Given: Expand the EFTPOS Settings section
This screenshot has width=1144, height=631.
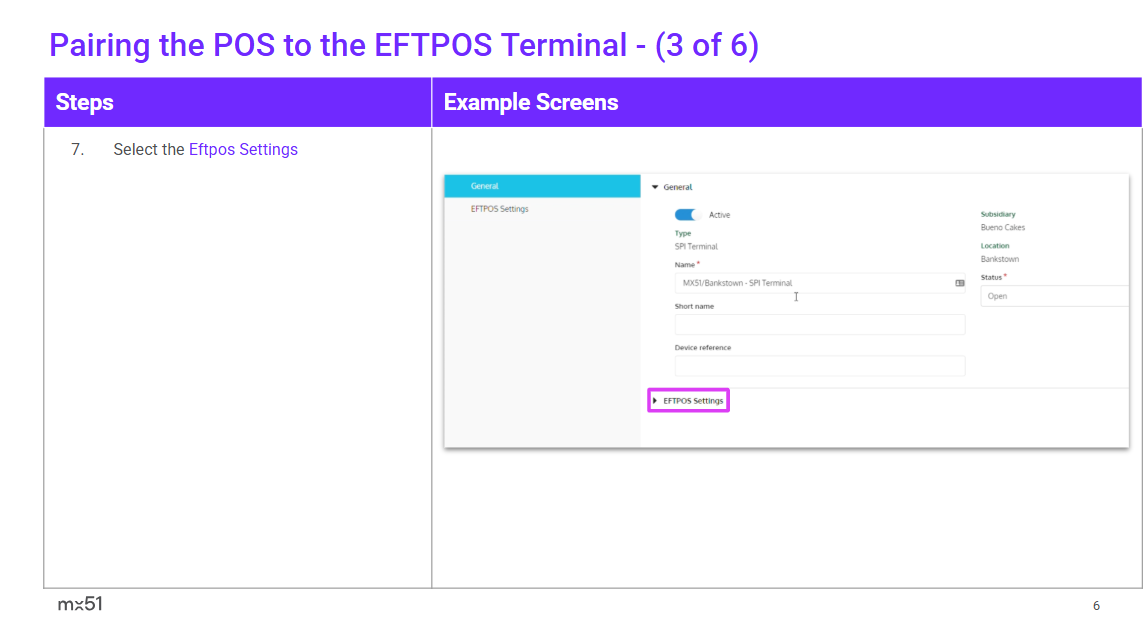Looking at the screenshot, I should click(689, 401).
